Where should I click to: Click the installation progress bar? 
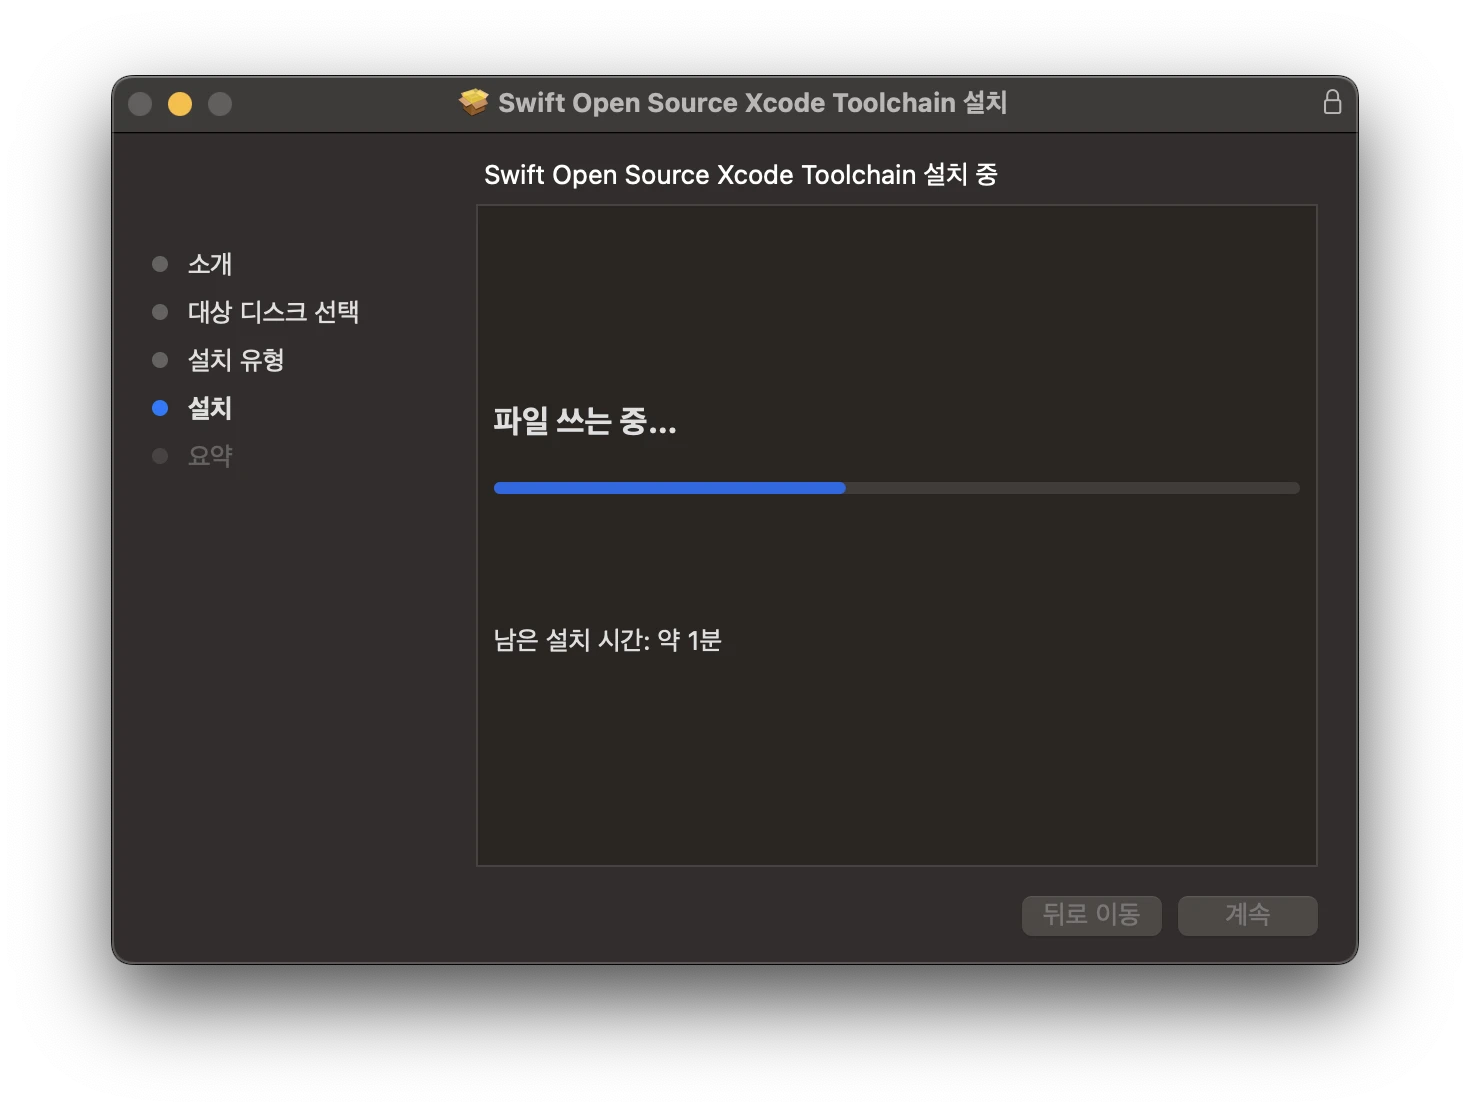point(896,488)
